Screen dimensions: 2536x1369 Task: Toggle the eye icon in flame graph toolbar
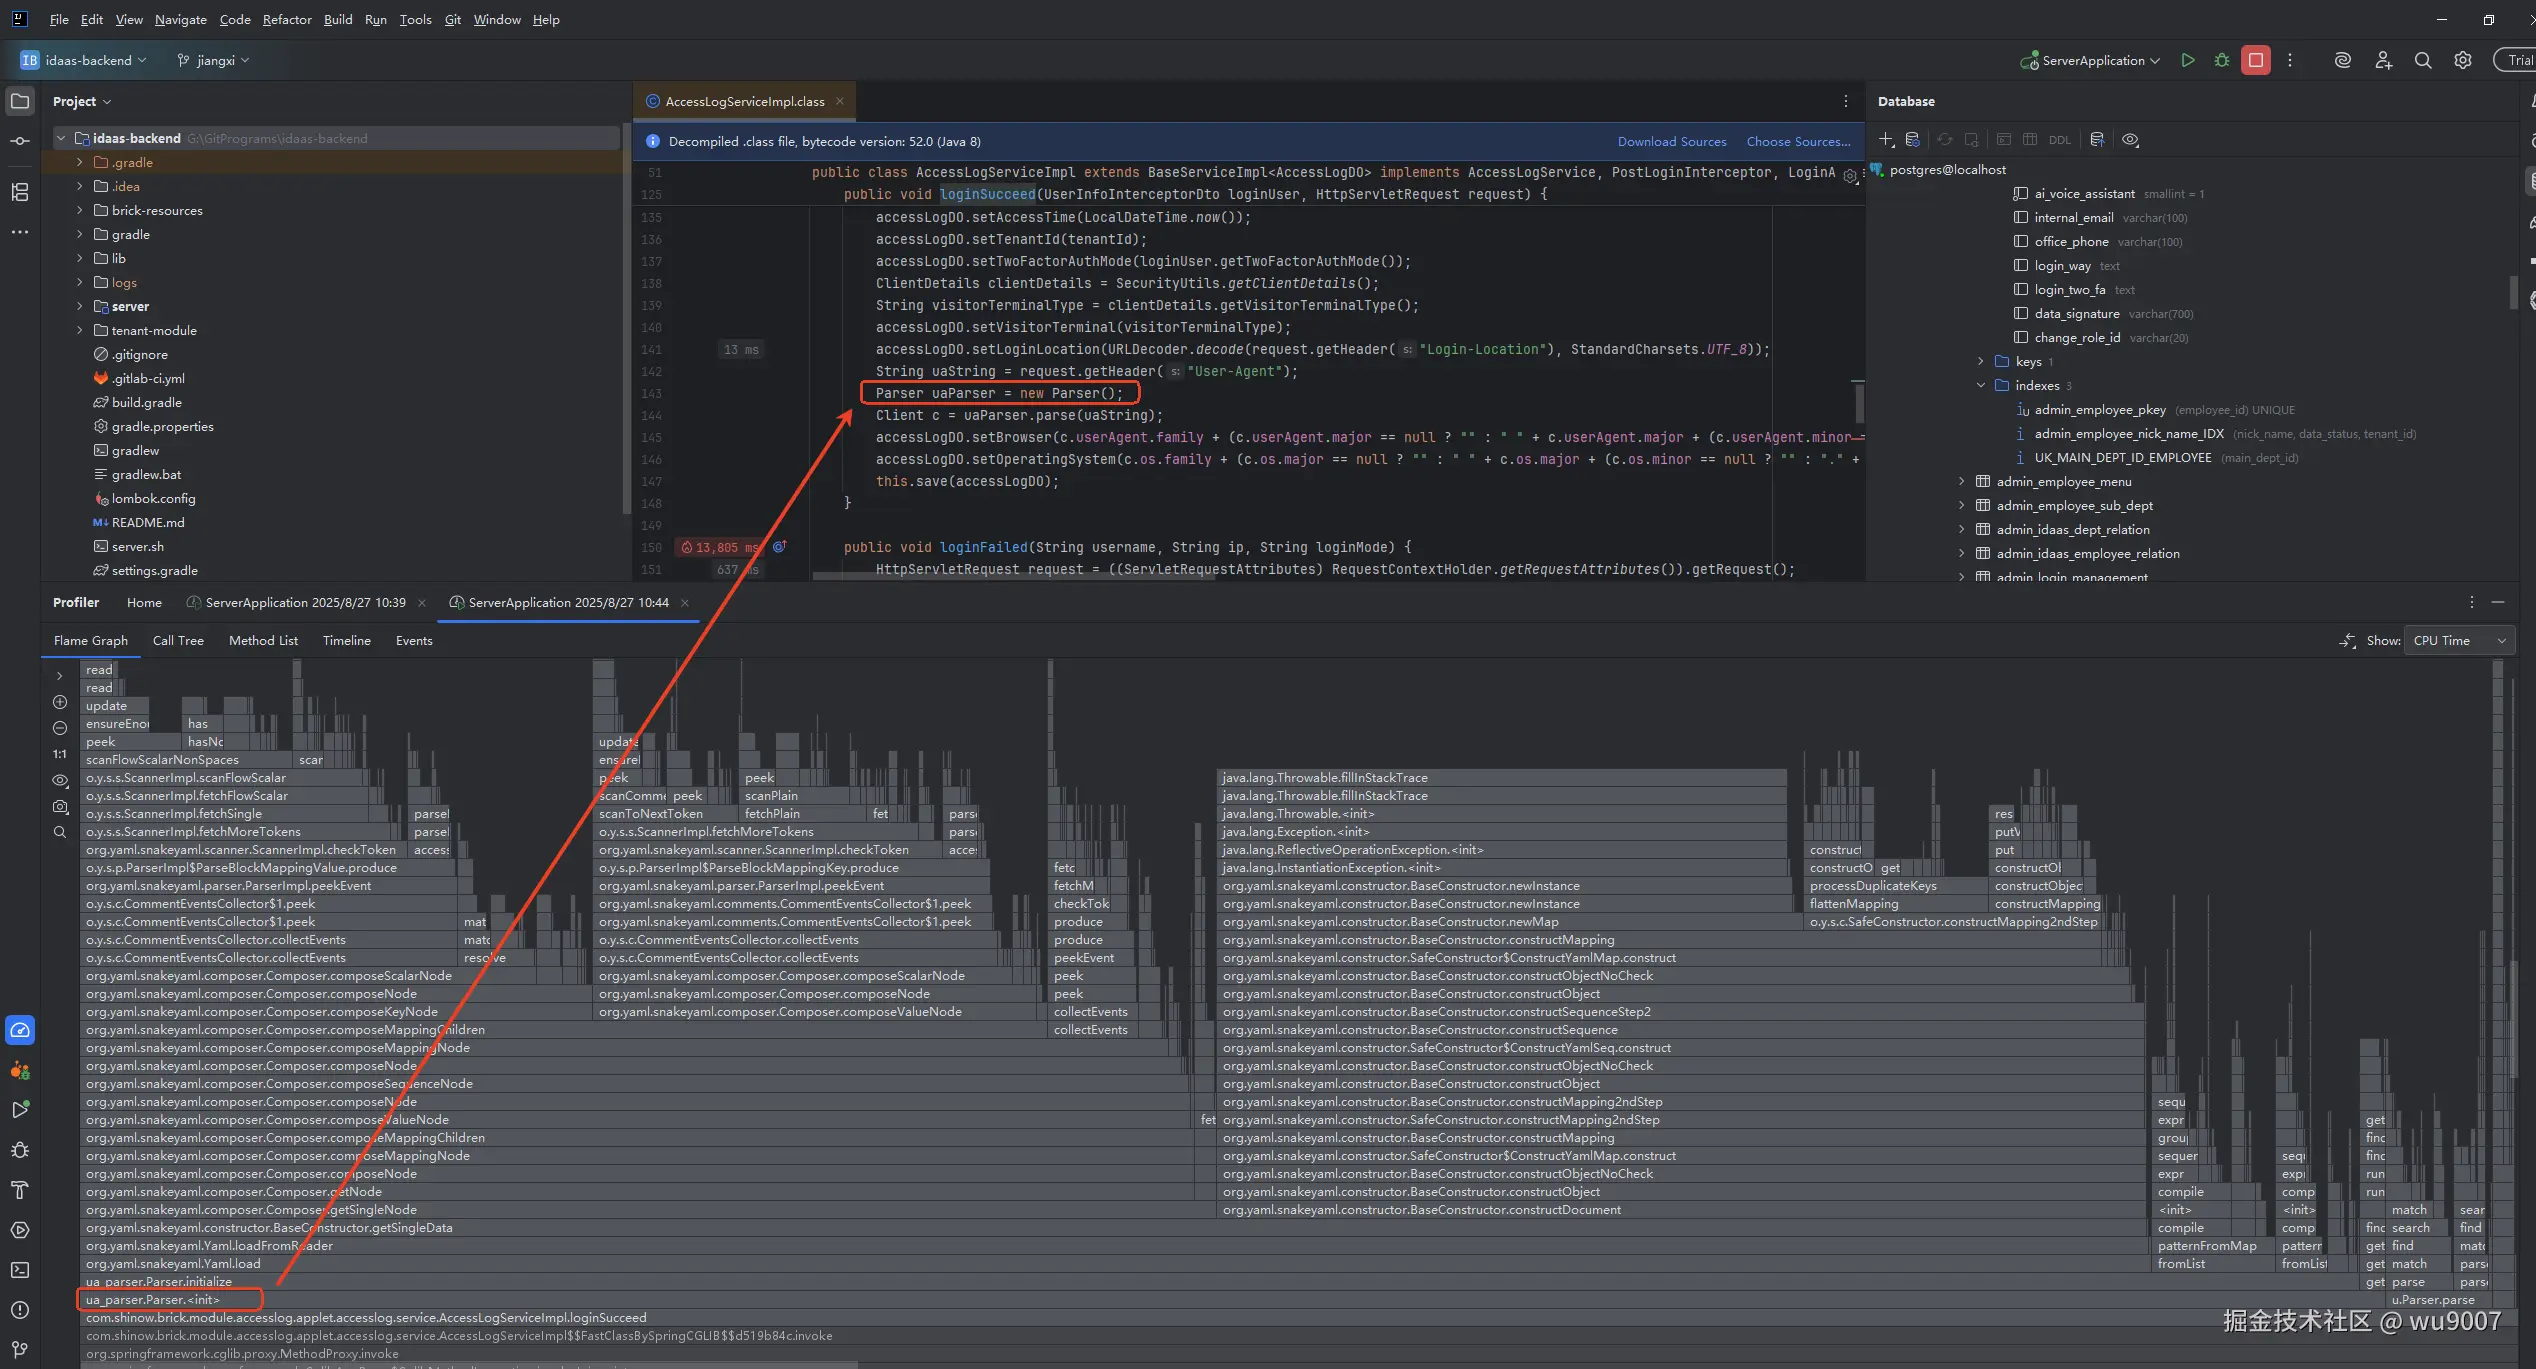[60, 780]
